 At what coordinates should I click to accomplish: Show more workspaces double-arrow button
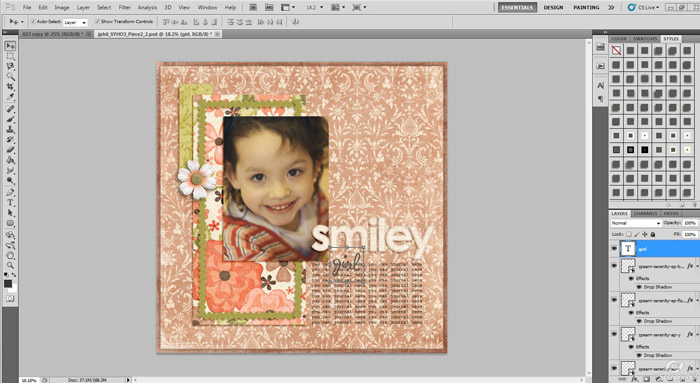click(x=611, y=7)
